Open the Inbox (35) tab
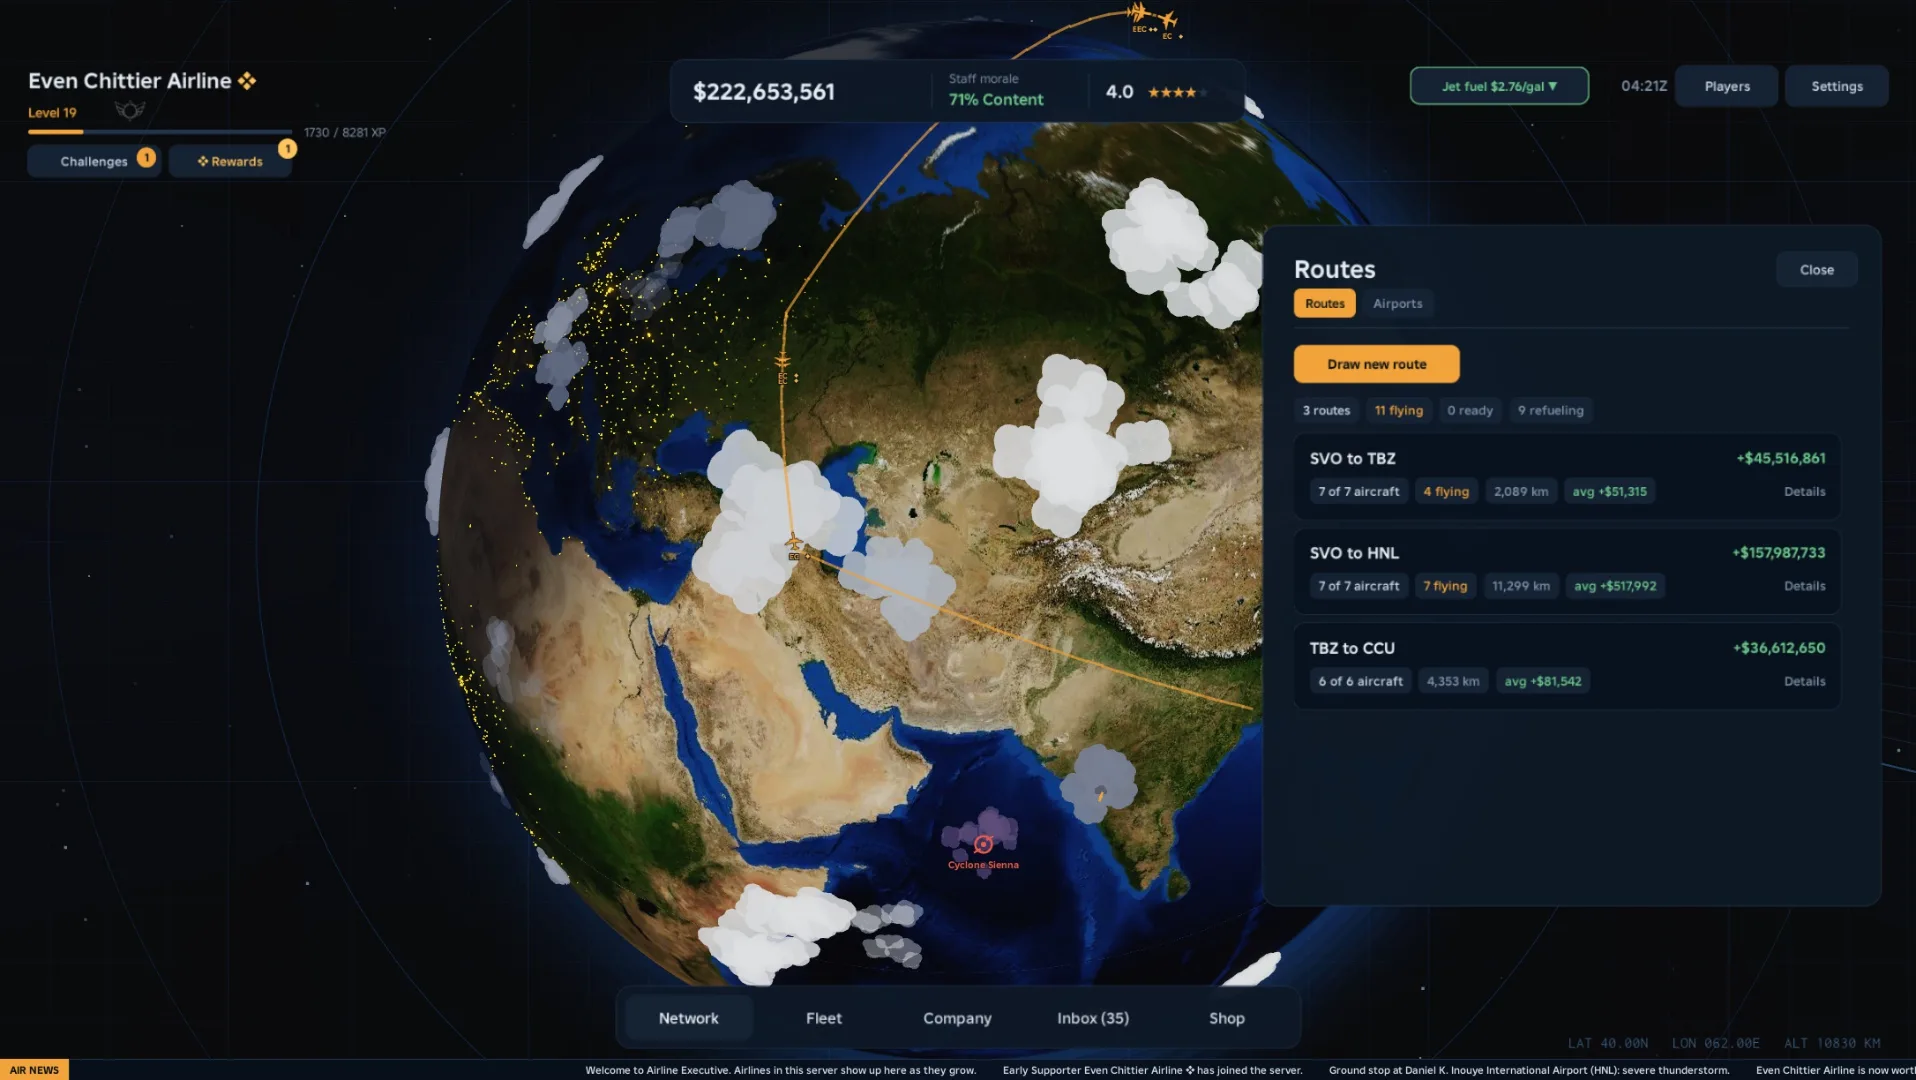The height and width of the screenshot is (1080, 1916). 1093,1018
